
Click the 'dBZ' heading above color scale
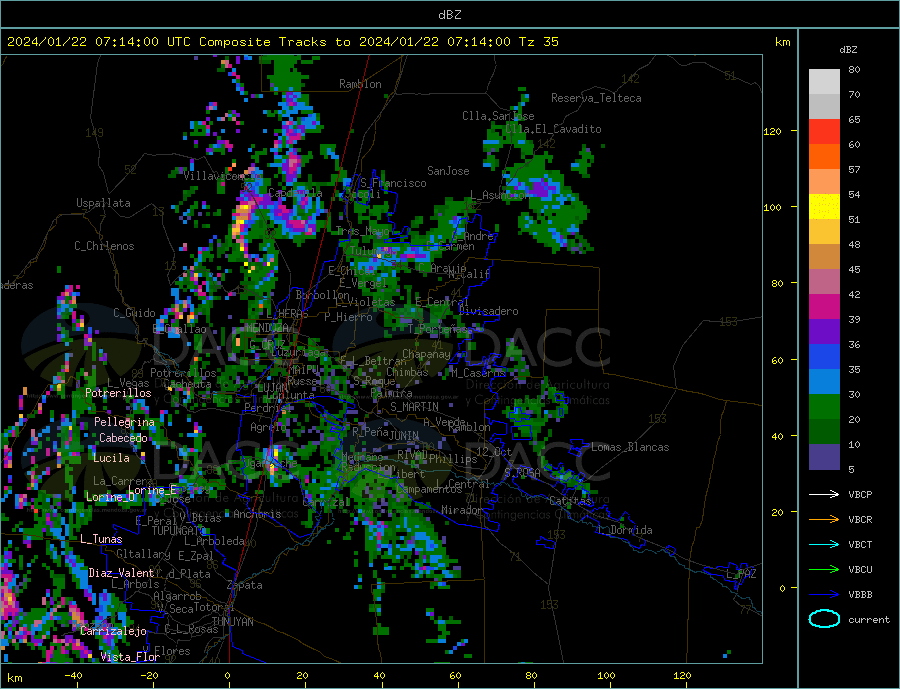point(848,50)
